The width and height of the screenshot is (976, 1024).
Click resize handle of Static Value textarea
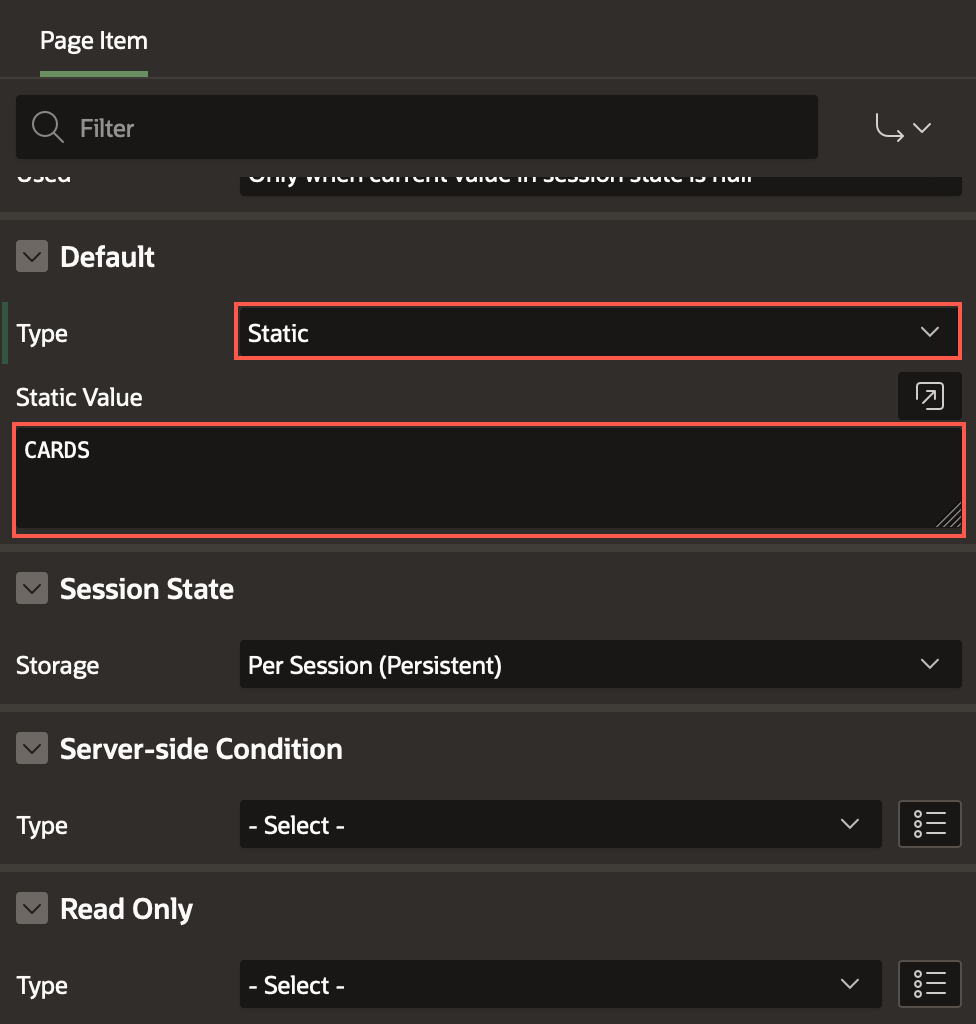point(948,516)
